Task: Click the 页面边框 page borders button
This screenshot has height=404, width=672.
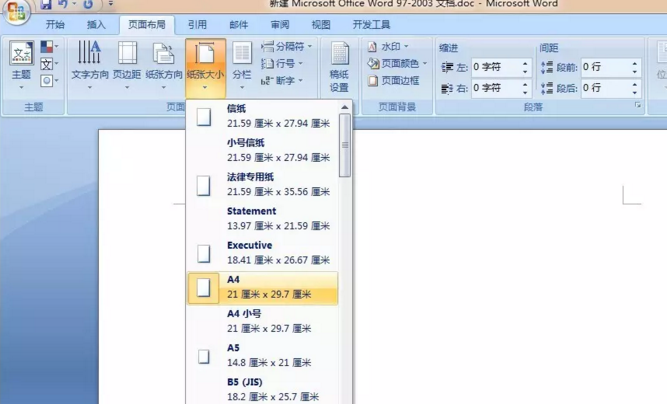Action: pyautogui.click(x=393, y=81)
